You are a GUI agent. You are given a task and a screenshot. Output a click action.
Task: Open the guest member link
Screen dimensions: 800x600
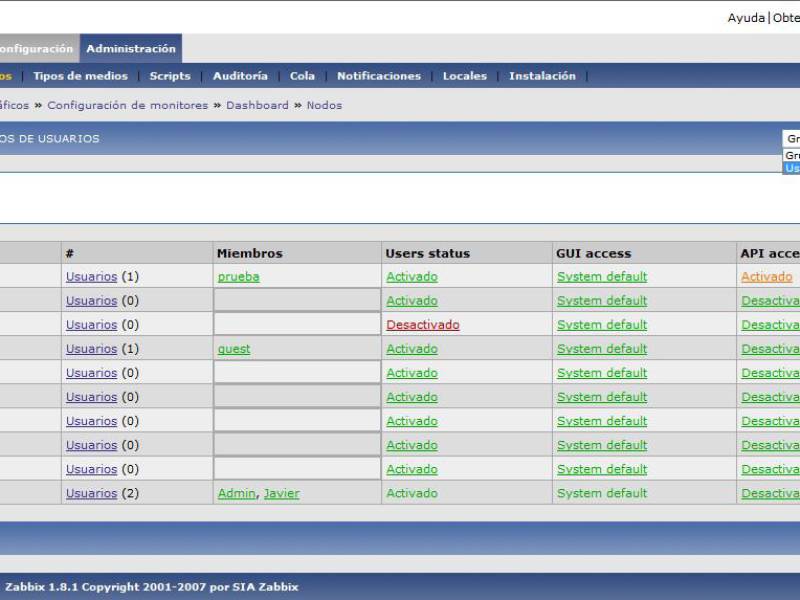pyautogui.click(x=234, y=349)
